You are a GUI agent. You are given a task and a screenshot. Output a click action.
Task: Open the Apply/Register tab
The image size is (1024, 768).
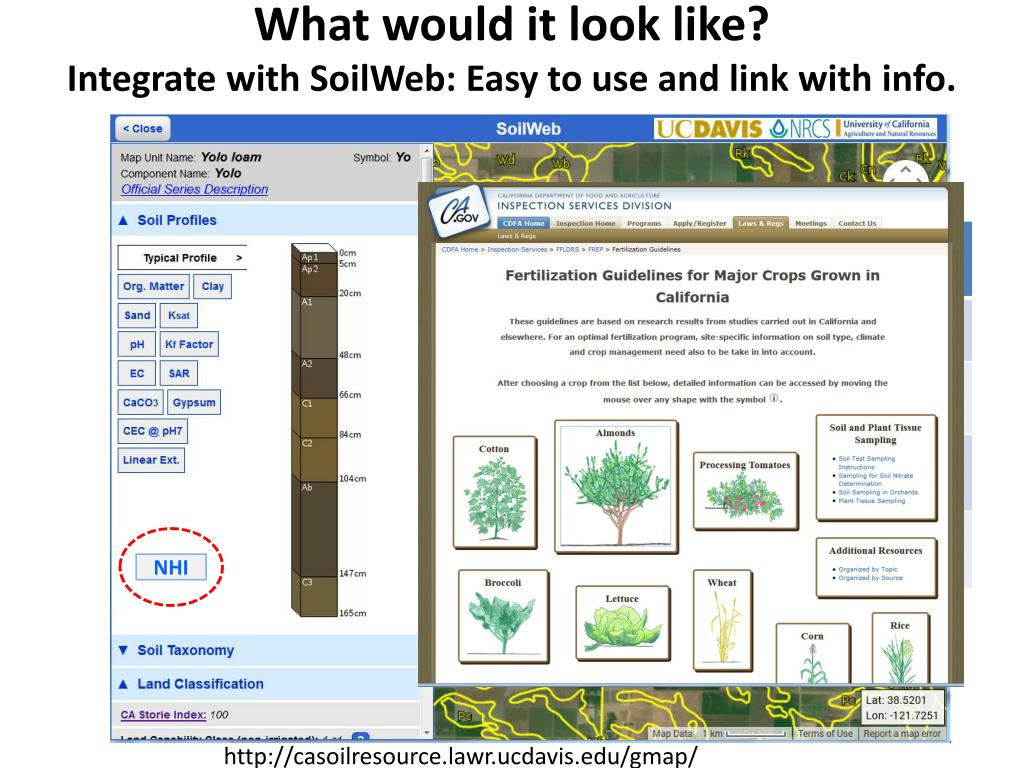click(x=699, y=223)
